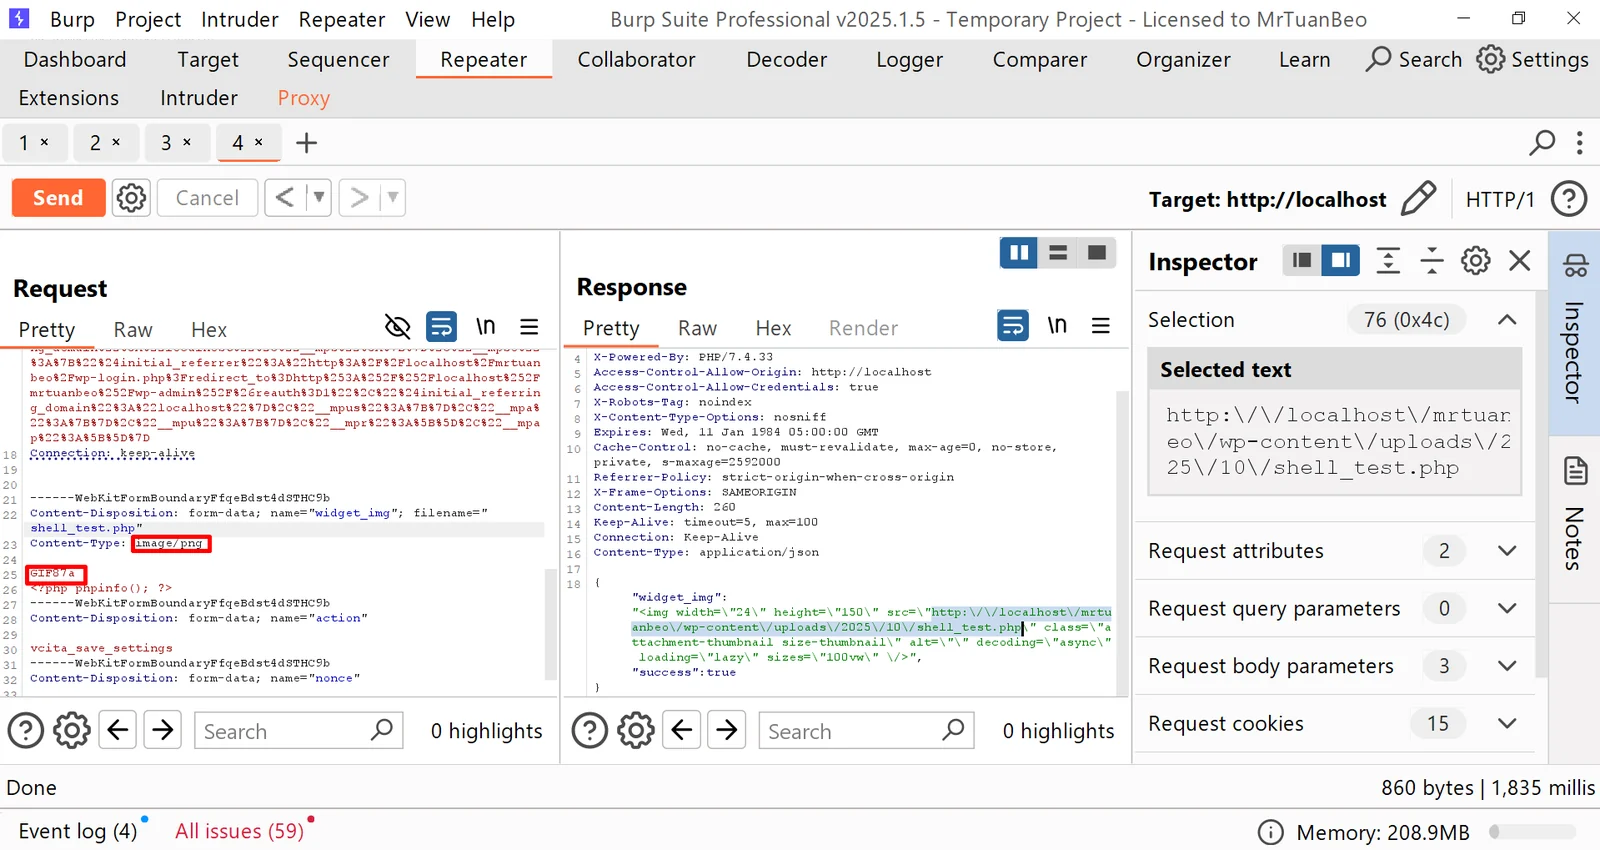Jump to previous match in Request
The image size is (1600, 850).
[118, 731]
